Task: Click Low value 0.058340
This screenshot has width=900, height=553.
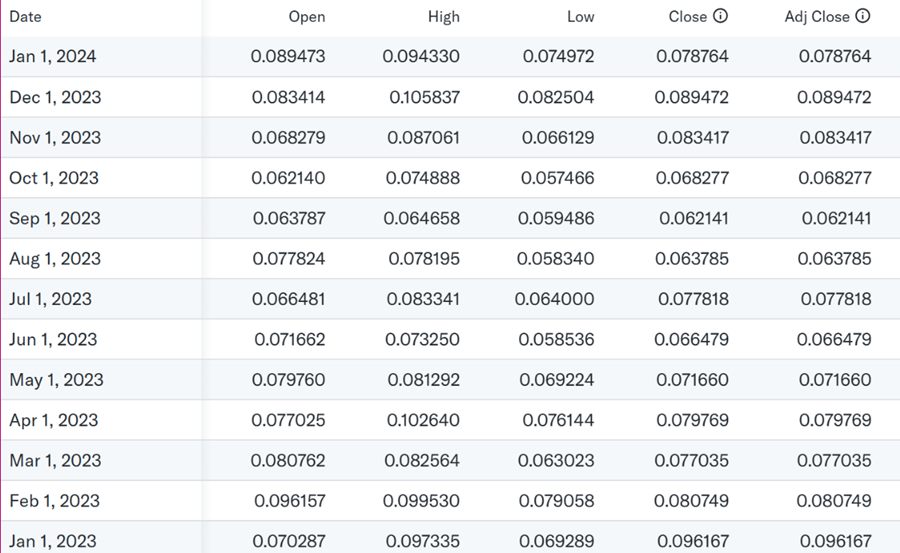Action: [556, 258]
